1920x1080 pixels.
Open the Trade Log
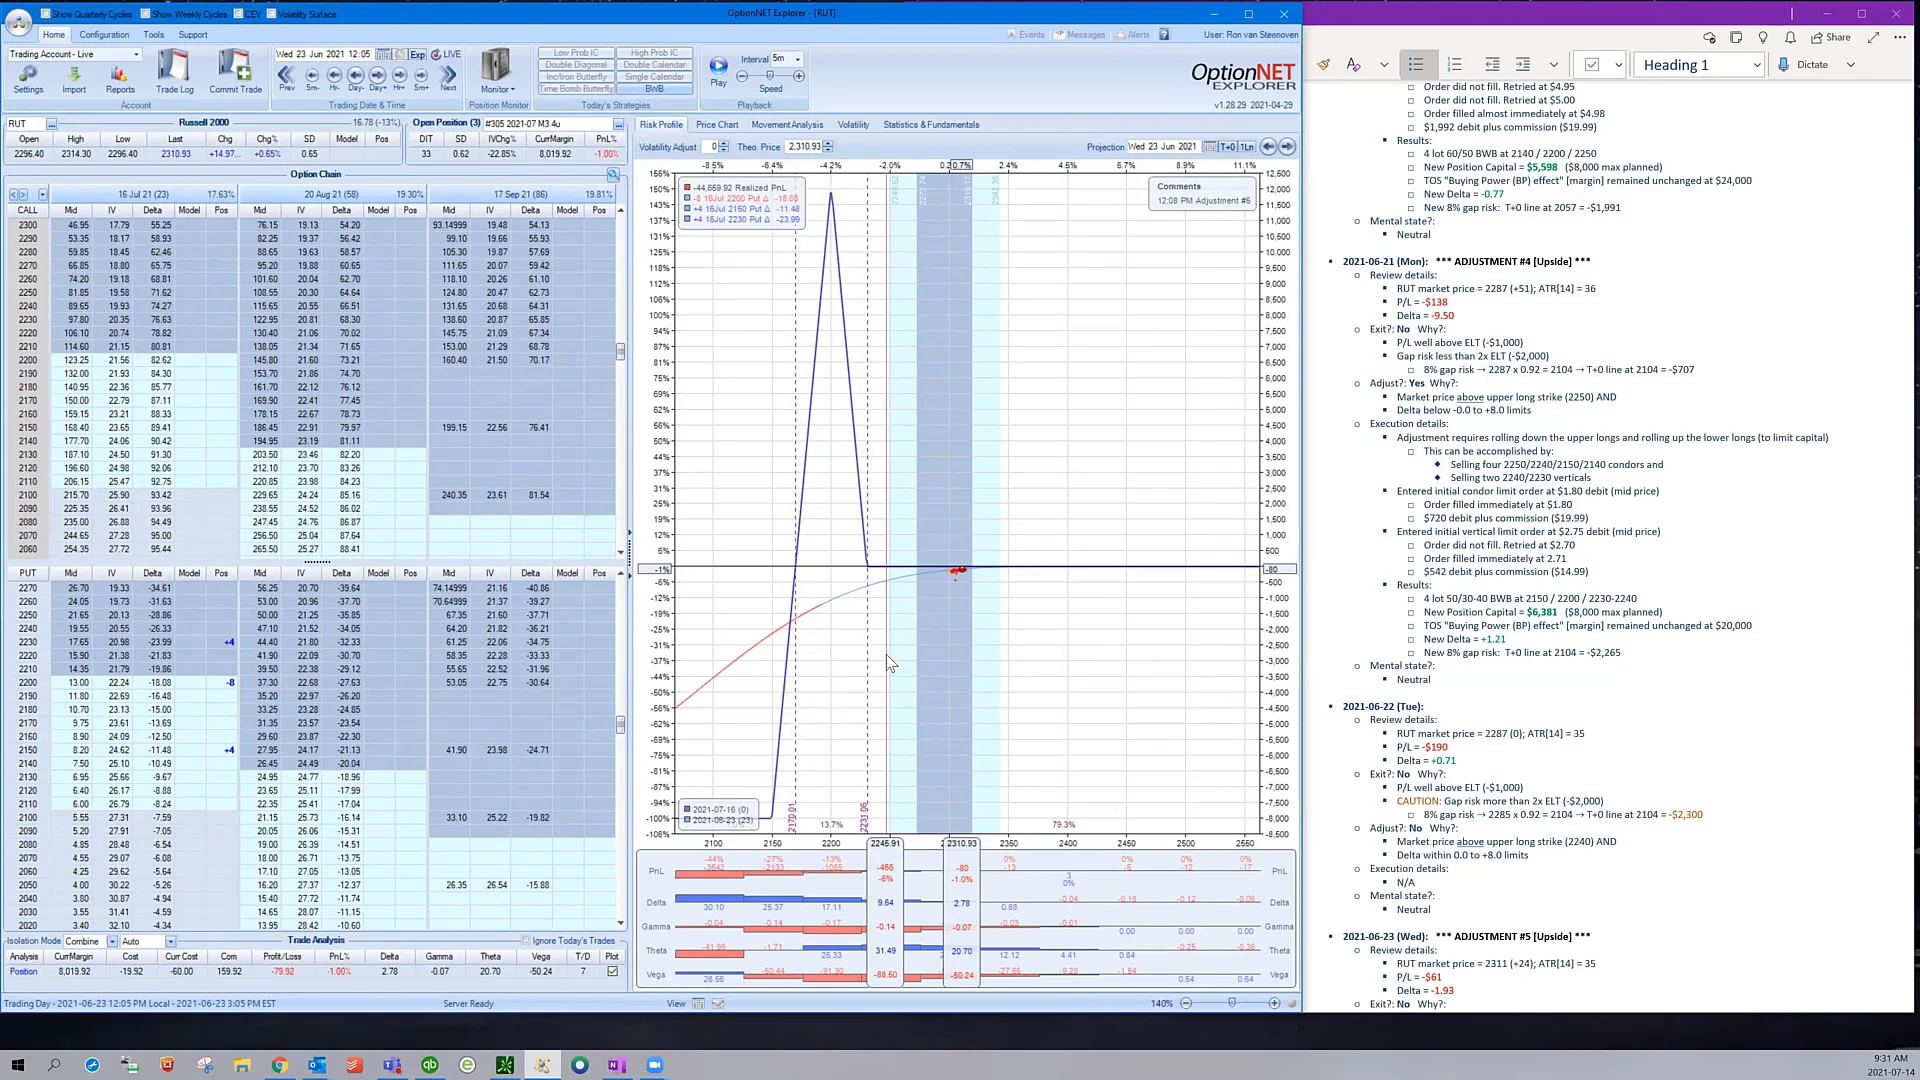coord(174,72)
